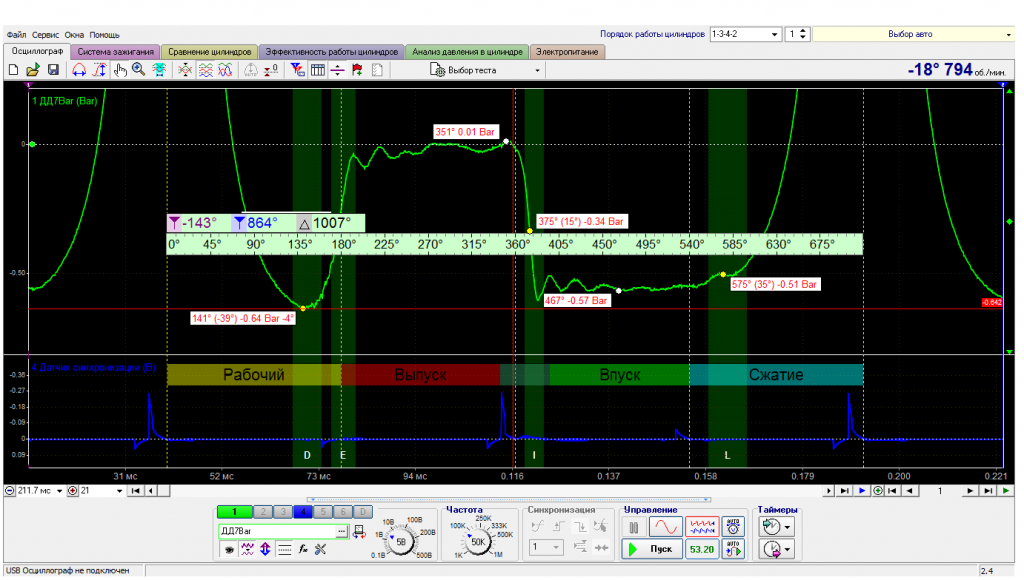This screenshot has height=580, width=1024.
Task: Switch to Эффективность работы цилиндров tab
Action: tap(332, 52)
